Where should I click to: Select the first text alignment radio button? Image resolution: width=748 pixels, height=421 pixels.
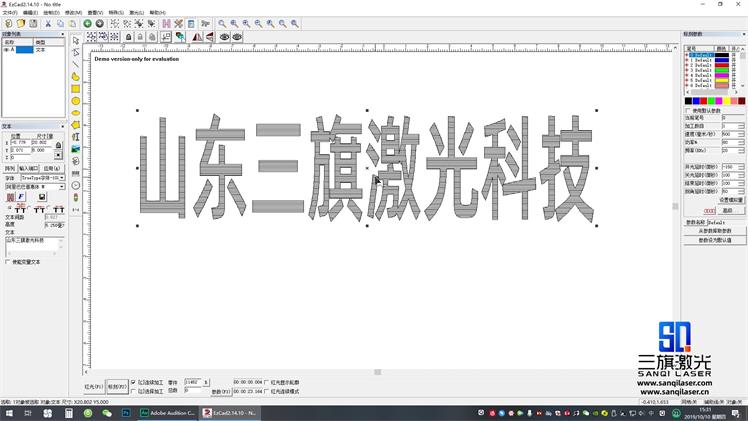[x=10, y=208]
